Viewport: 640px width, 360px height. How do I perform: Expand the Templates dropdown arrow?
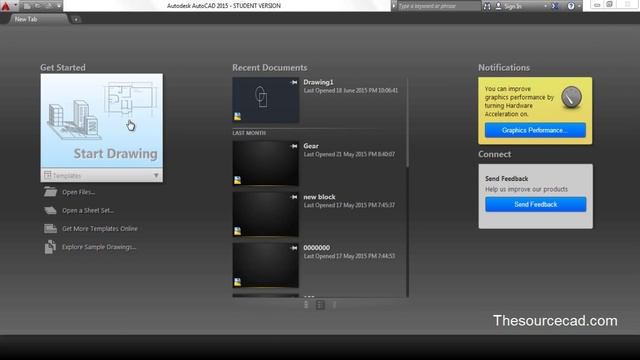(156, 175)
